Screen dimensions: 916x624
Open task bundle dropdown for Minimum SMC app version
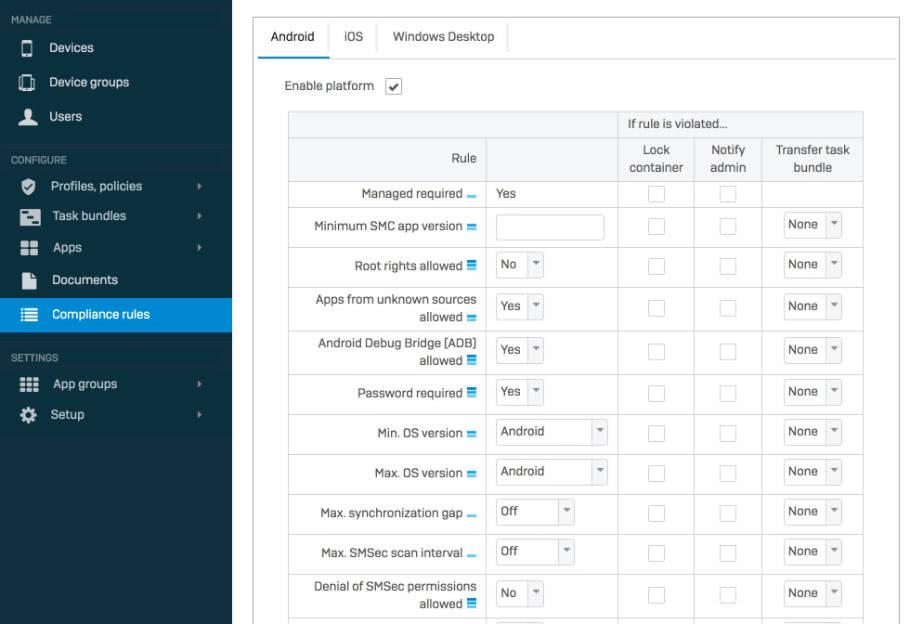point(813,225)
